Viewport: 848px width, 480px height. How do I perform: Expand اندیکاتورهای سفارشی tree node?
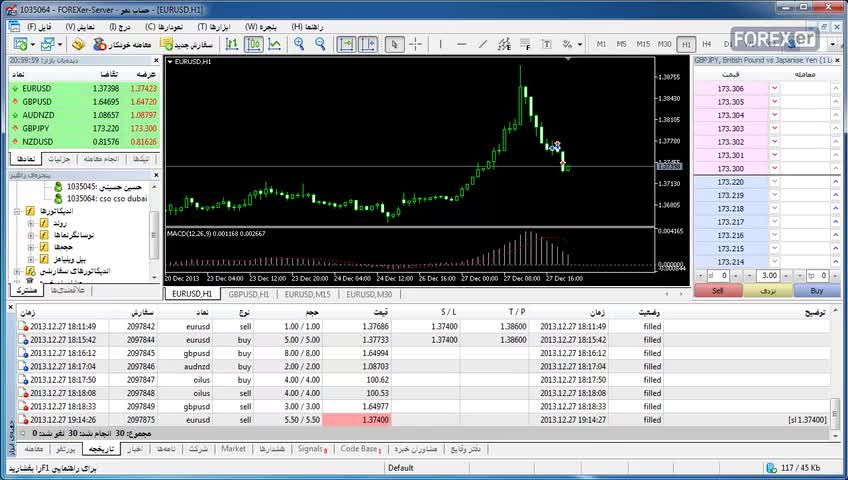(17, 271)
